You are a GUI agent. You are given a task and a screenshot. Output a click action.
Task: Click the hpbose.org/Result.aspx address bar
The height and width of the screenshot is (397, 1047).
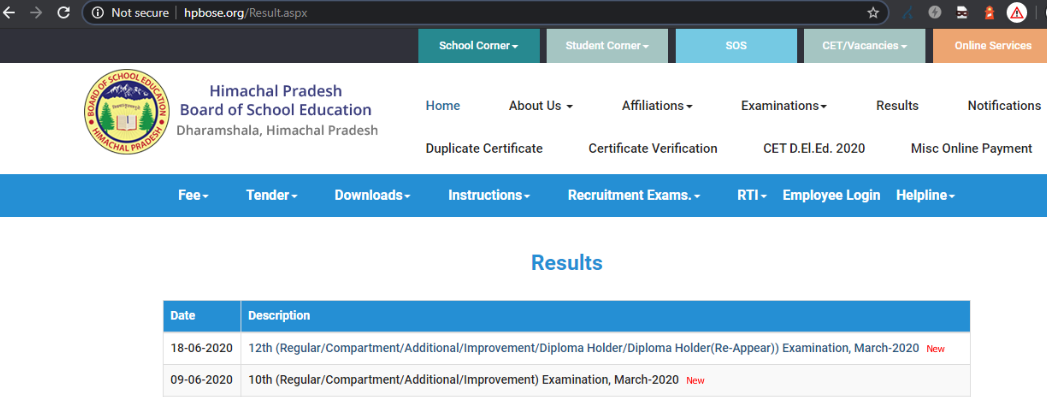click(x=485, y=13)
